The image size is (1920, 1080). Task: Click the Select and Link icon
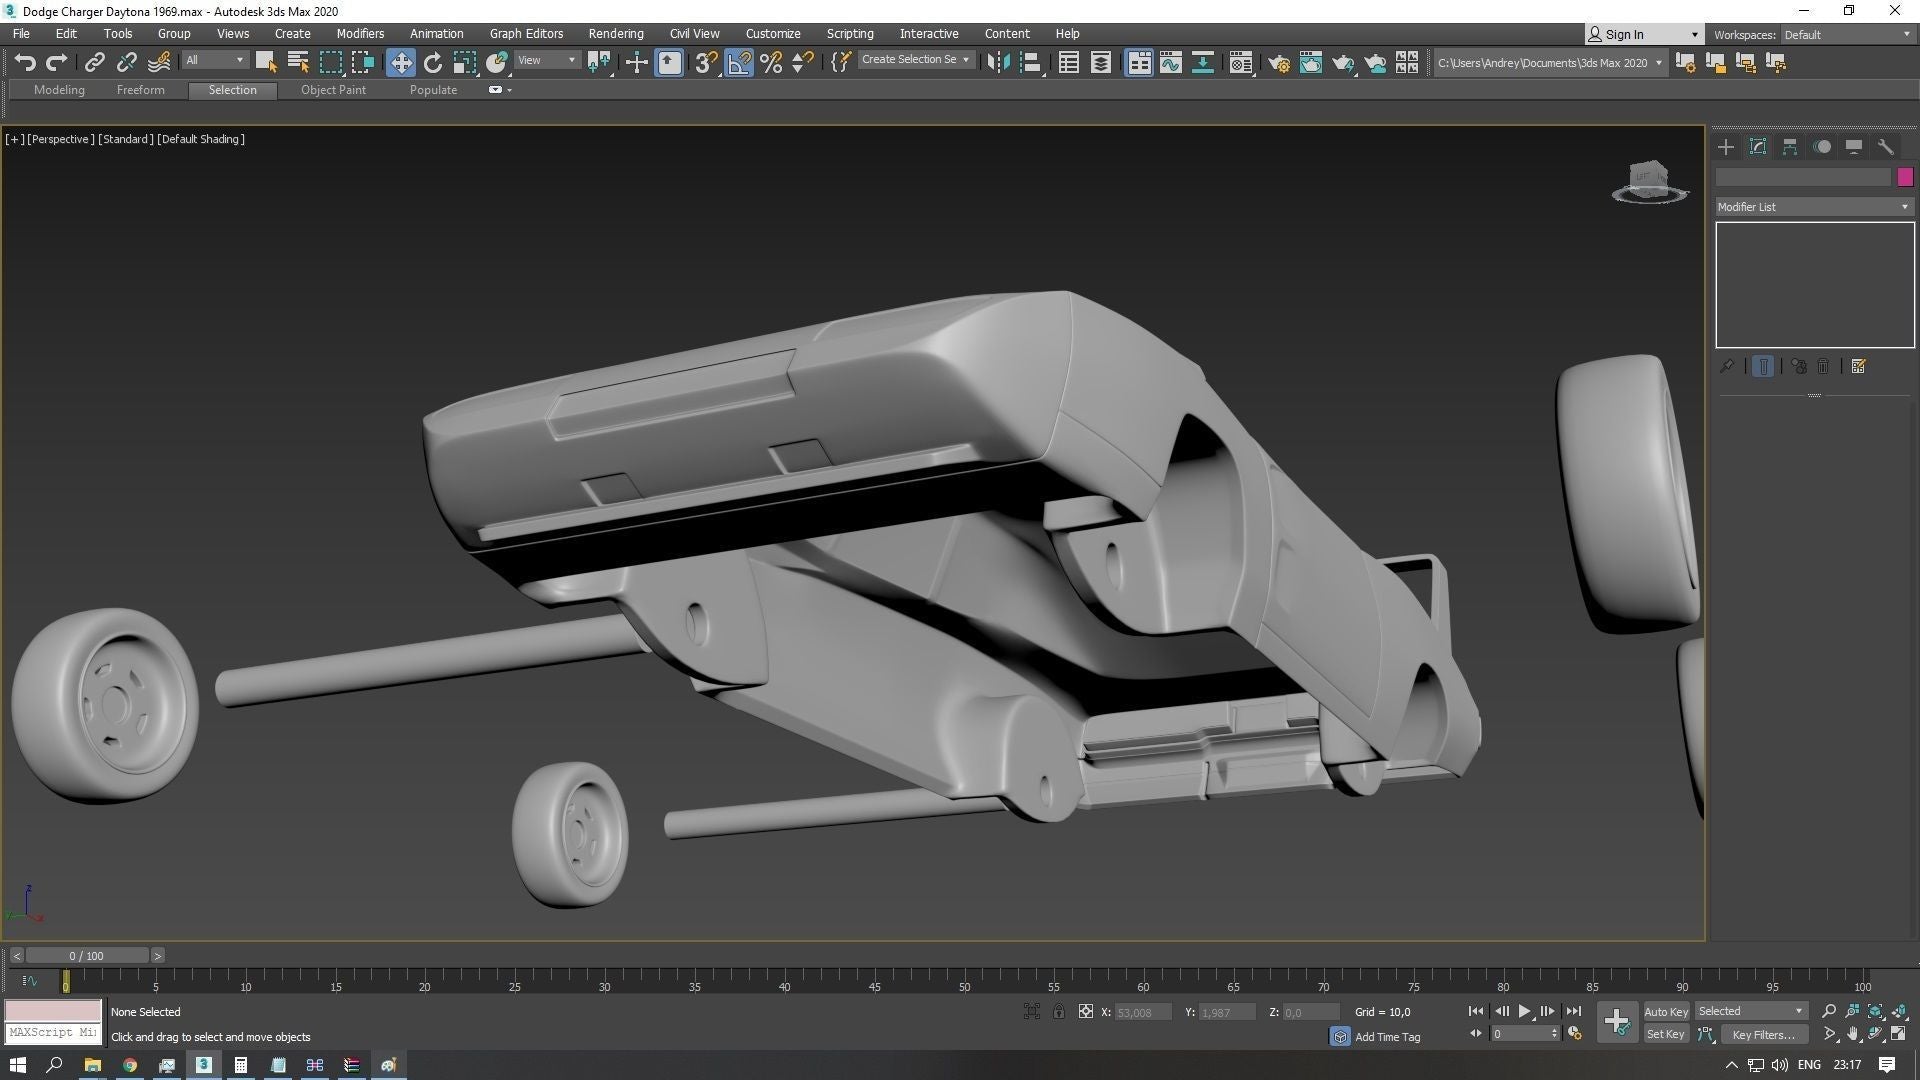point(94,63)
